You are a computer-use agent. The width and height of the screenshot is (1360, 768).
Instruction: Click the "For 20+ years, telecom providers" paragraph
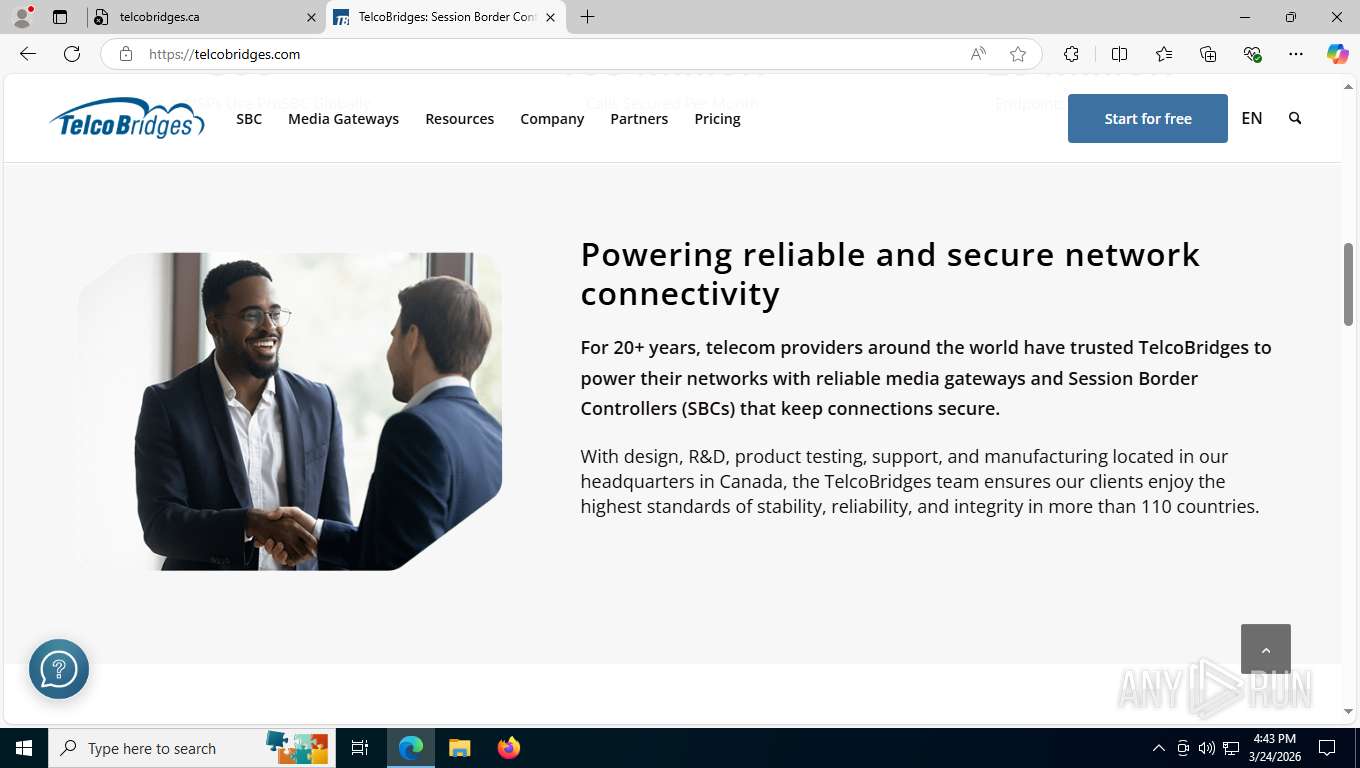(x=926, y=378)
